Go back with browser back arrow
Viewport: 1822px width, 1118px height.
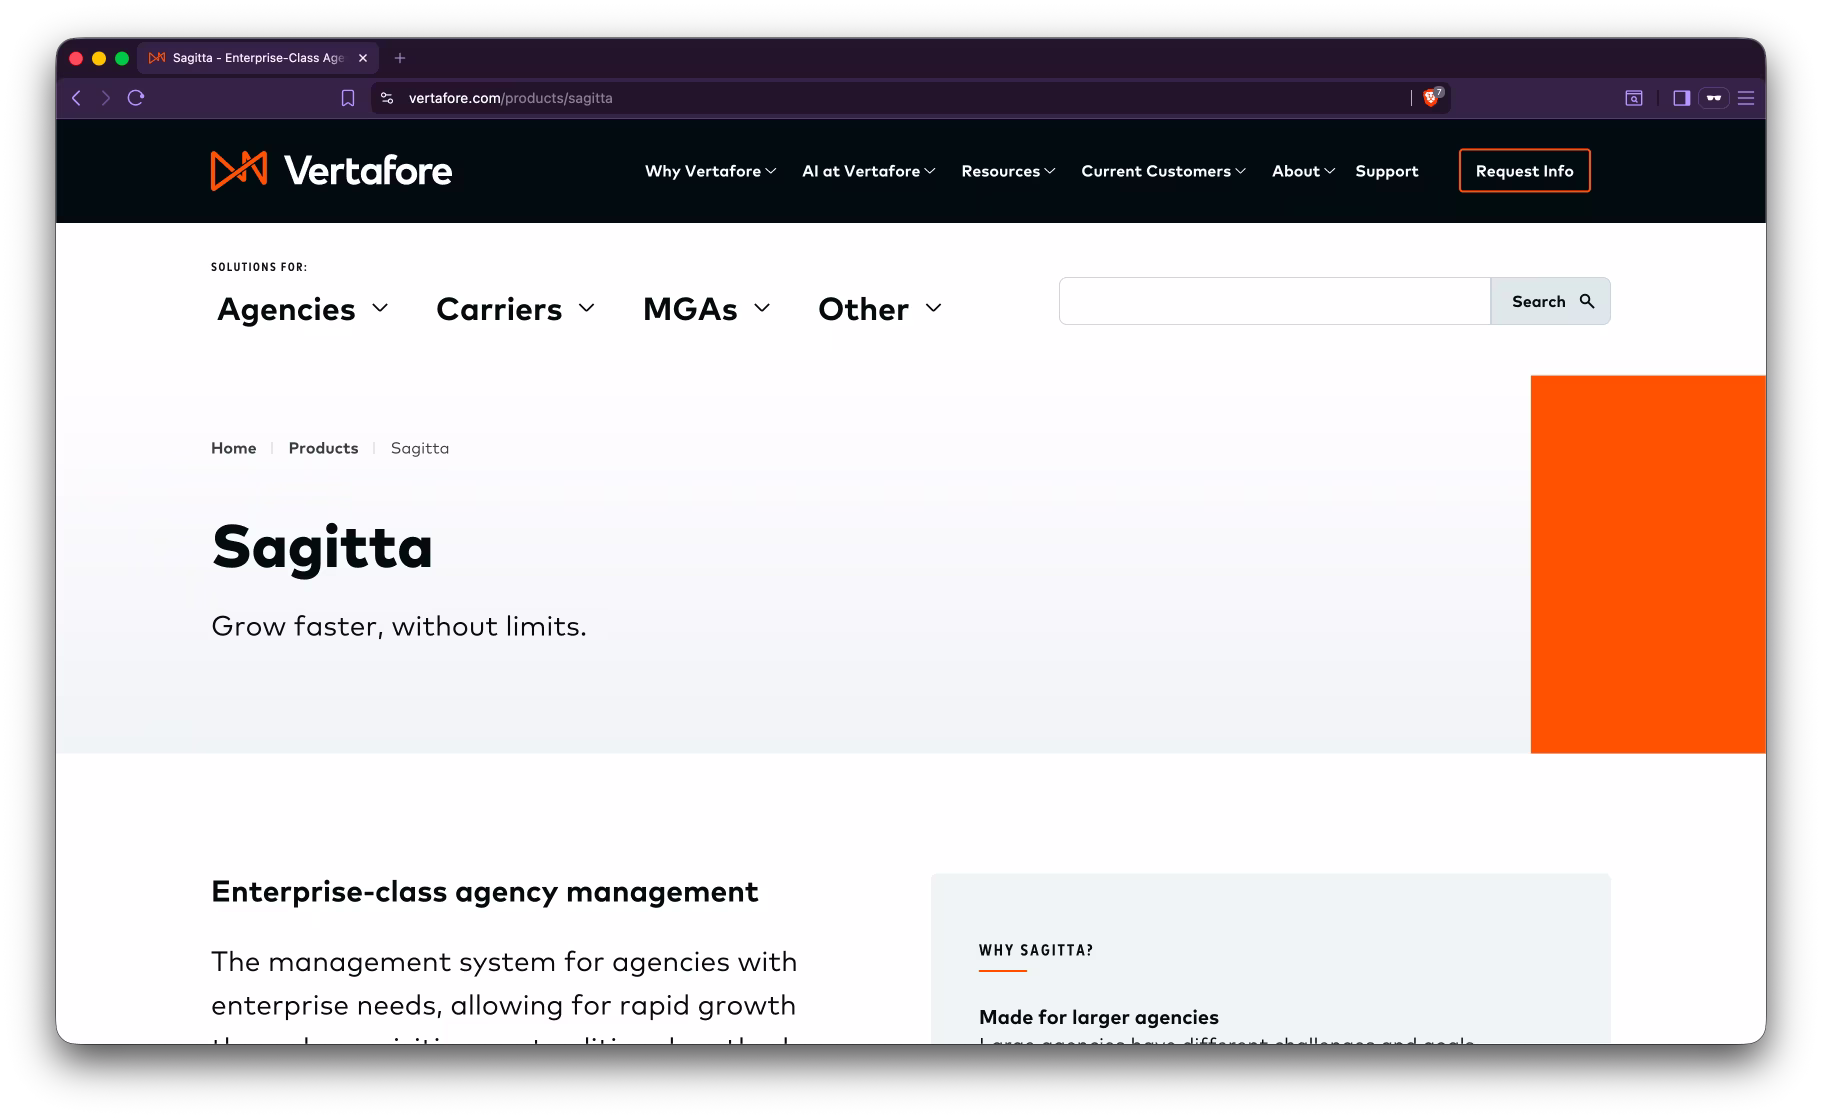tap(76, 98)
